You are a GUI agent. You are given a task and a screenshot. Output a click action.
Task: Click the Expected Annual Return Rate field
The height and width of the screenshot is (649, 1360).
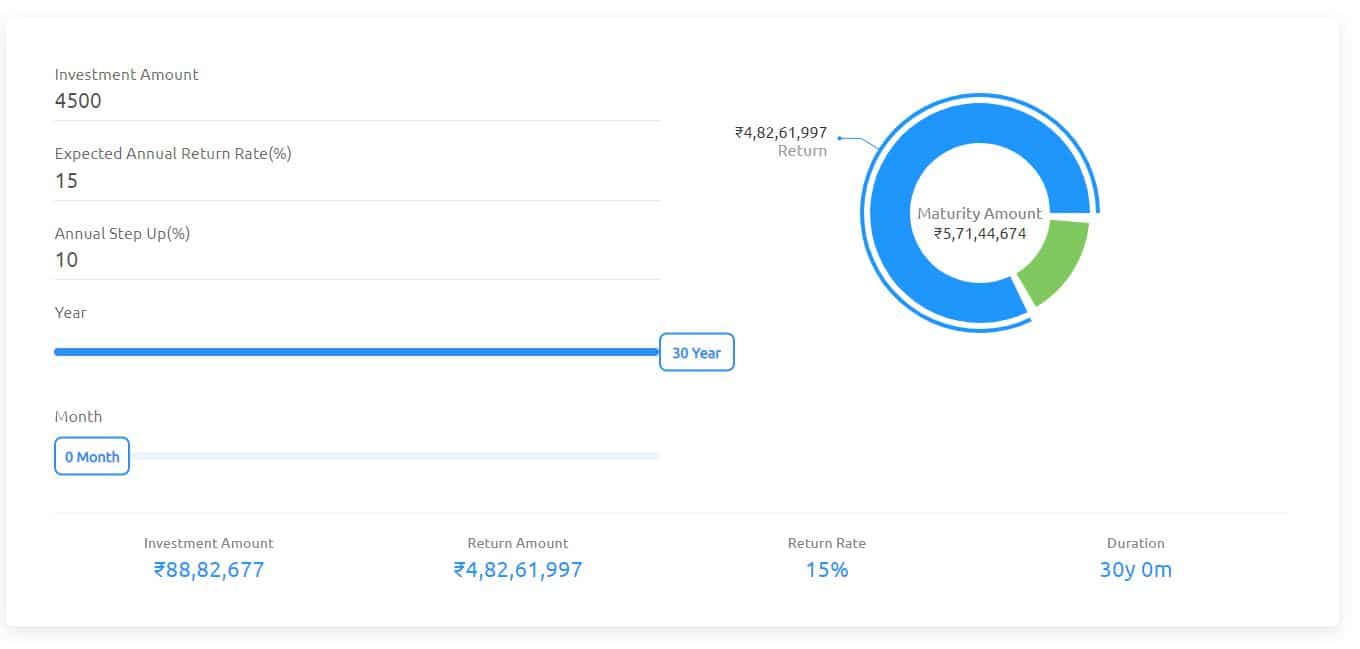click(357, 181)
